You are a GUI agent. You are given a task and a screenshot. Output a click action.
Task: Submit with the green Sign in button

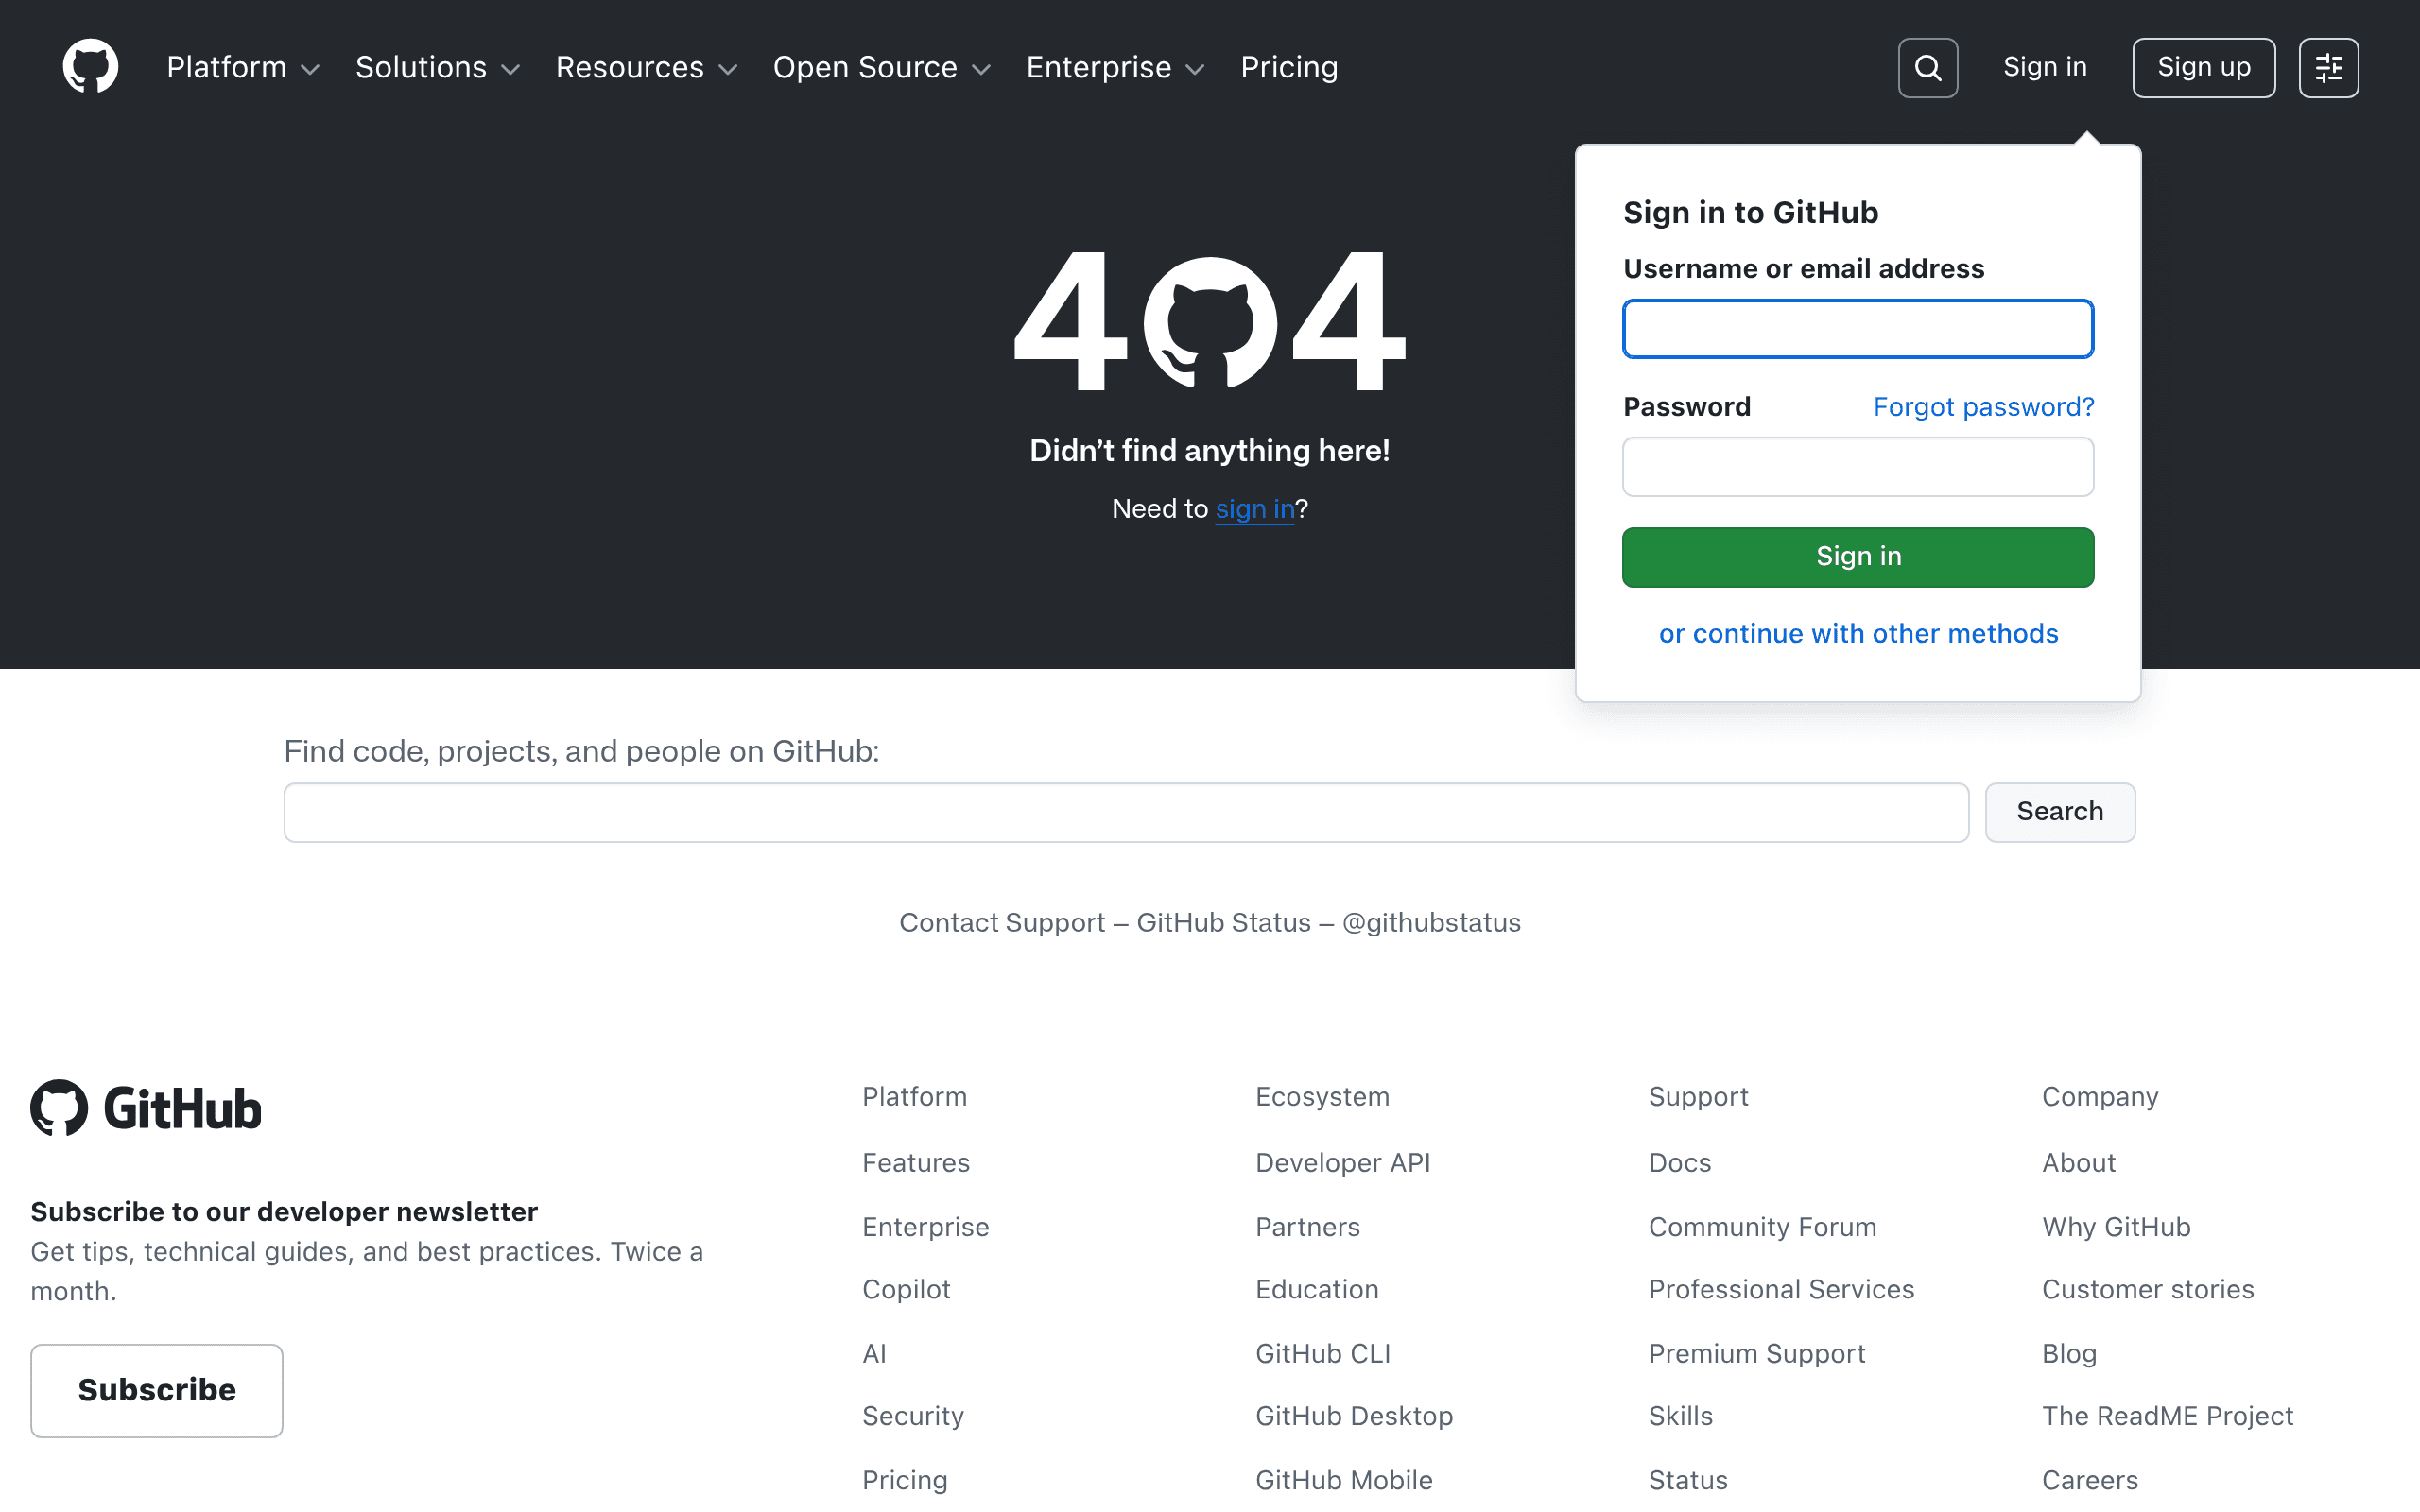[1858, 557]
